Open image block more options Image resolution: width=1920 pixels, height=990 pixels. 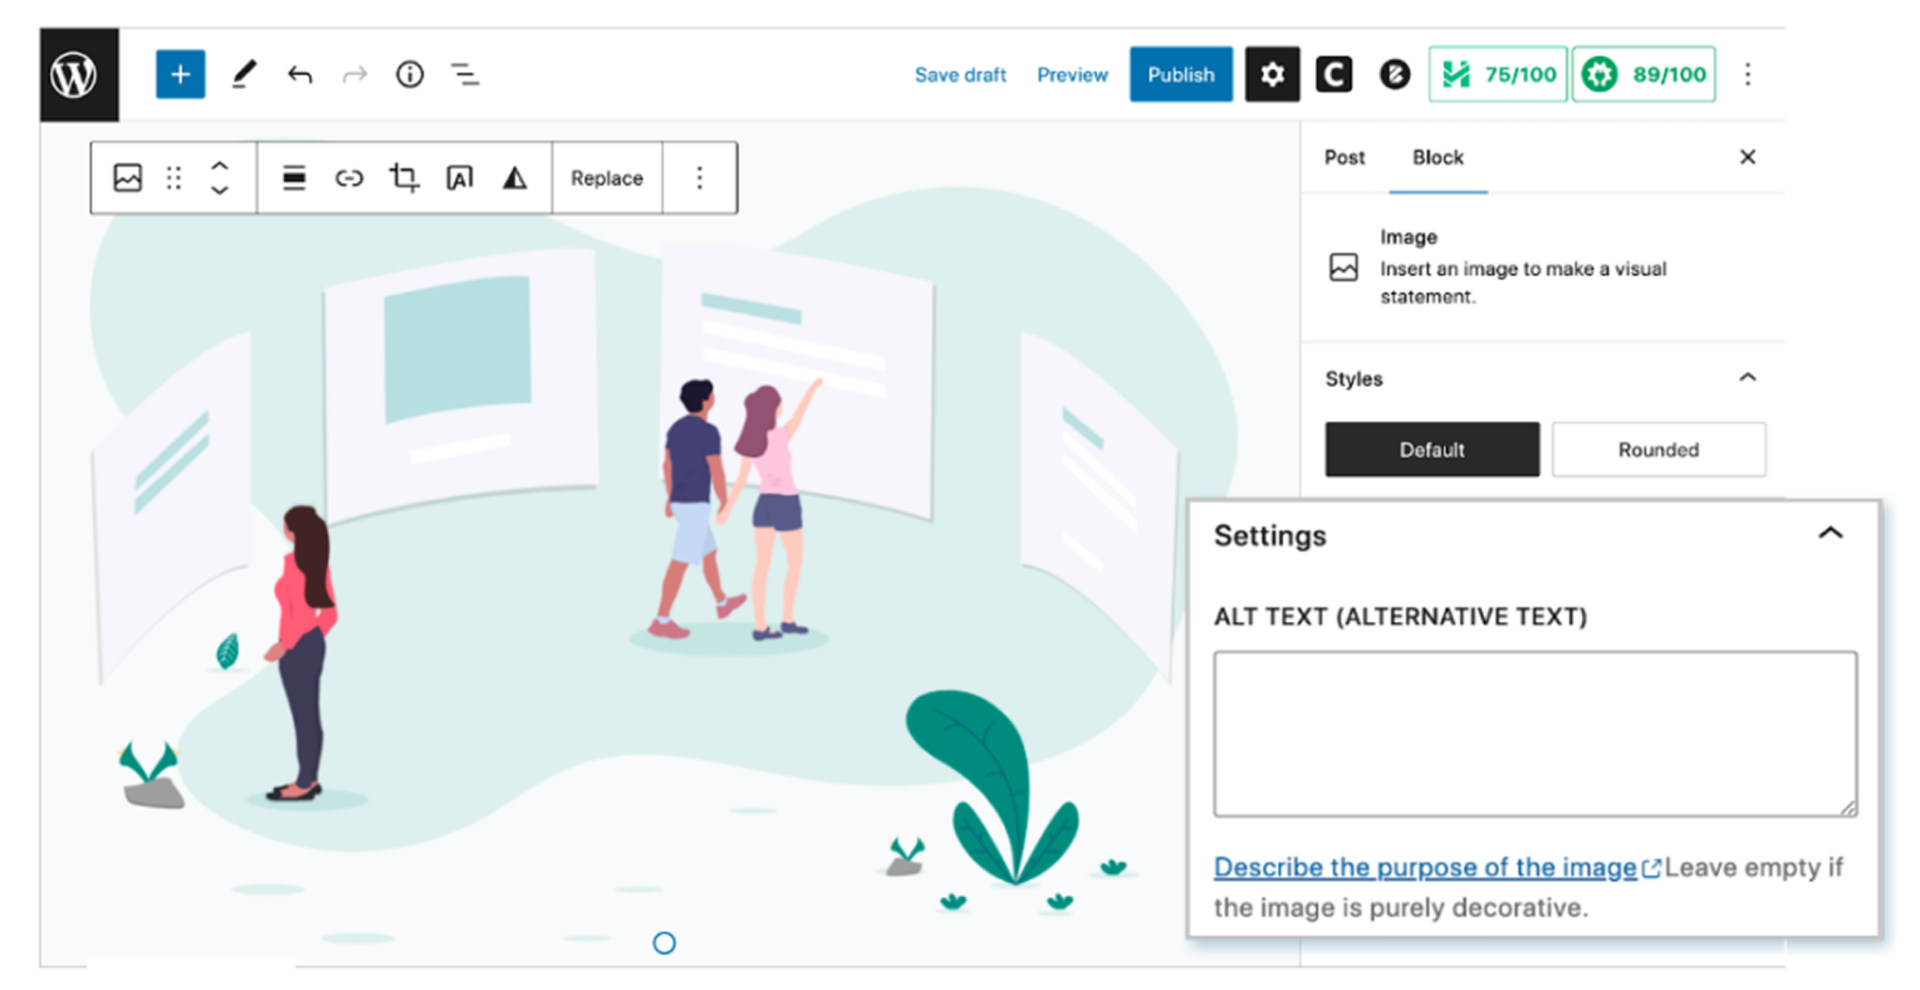click(700, 178)
